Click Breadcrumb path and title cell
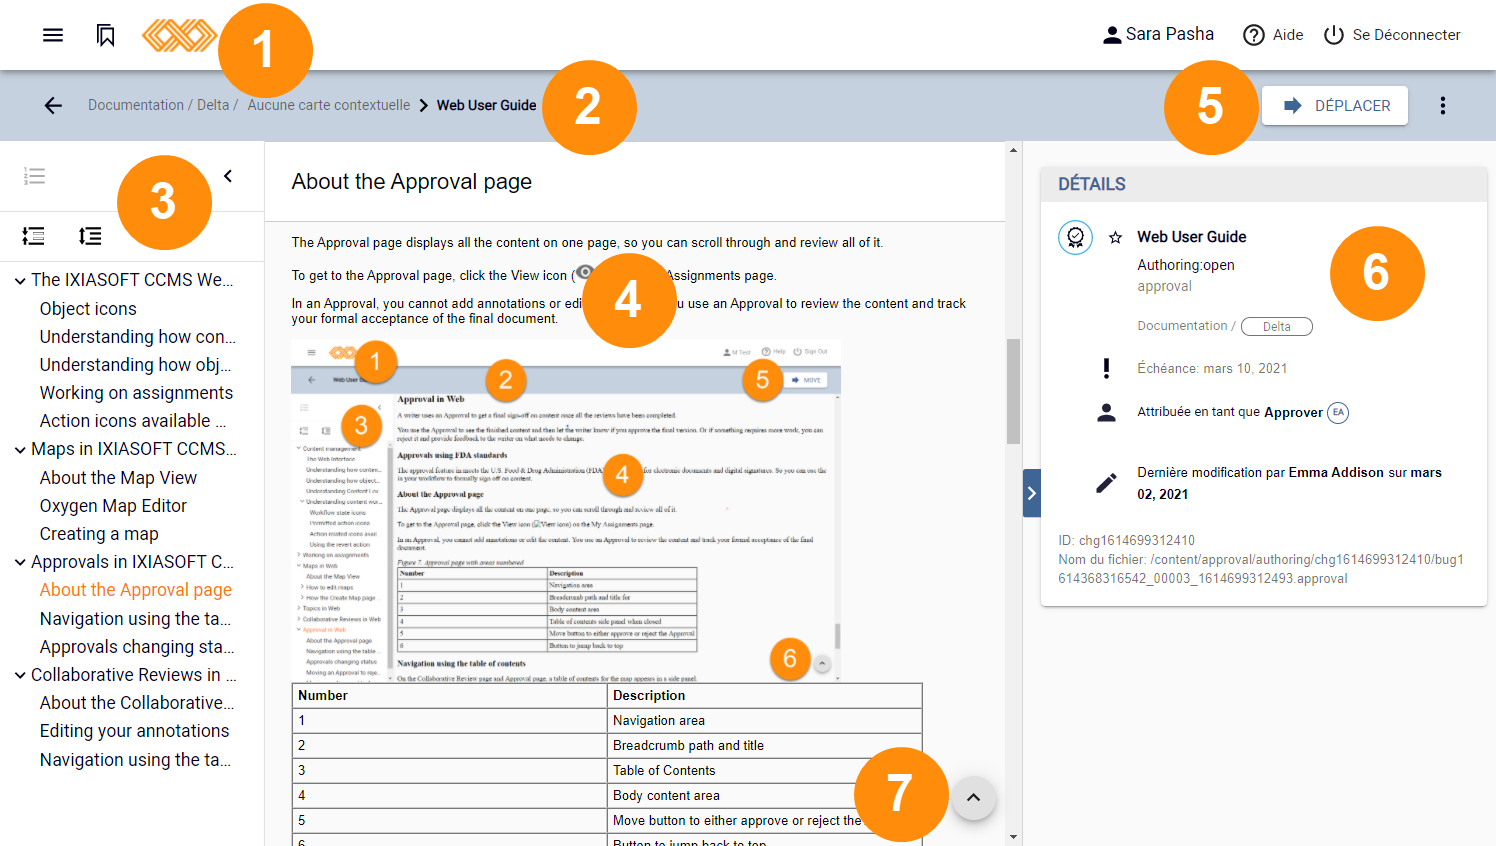 tap(764, 745)
